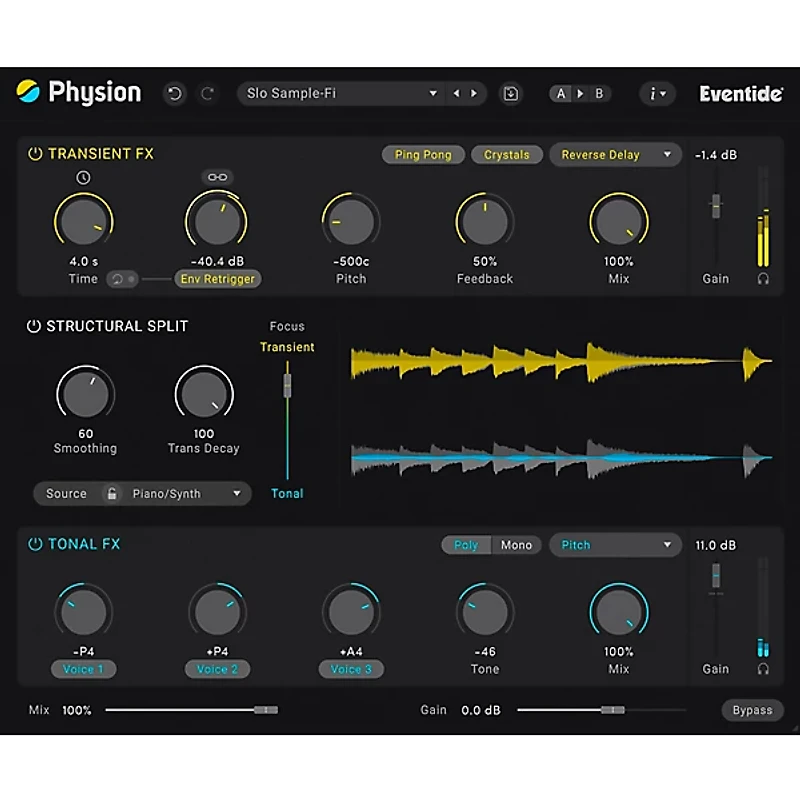Enable Poly mode

(x=466, y=545)
